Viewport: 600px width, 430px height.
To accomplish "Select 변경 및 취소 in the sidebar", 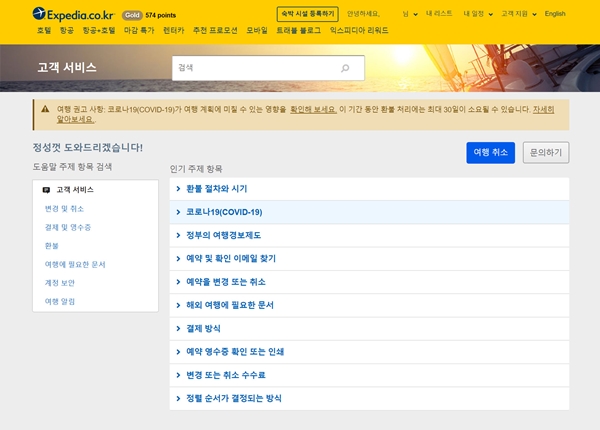I will [65, 208].
